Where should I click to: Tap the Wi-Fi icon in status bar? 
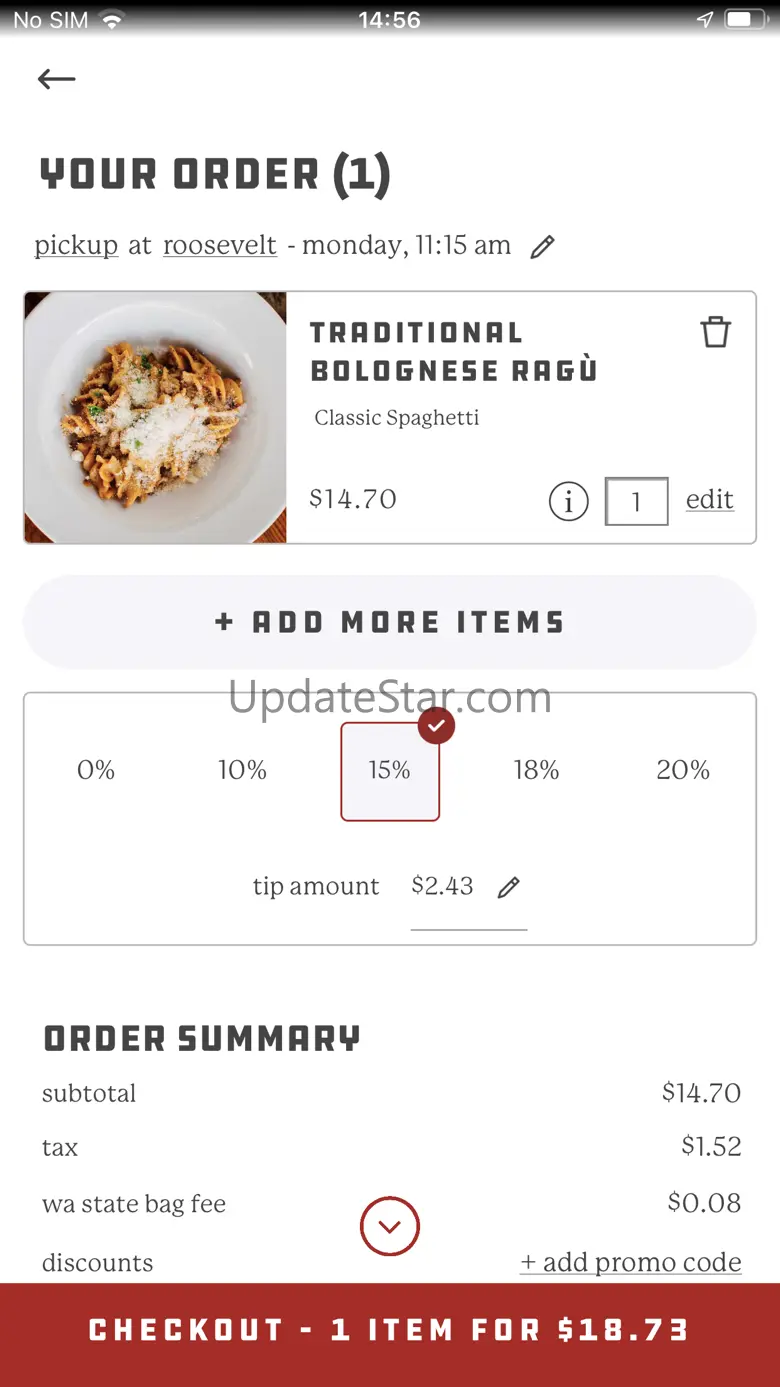tap(112, 20)
